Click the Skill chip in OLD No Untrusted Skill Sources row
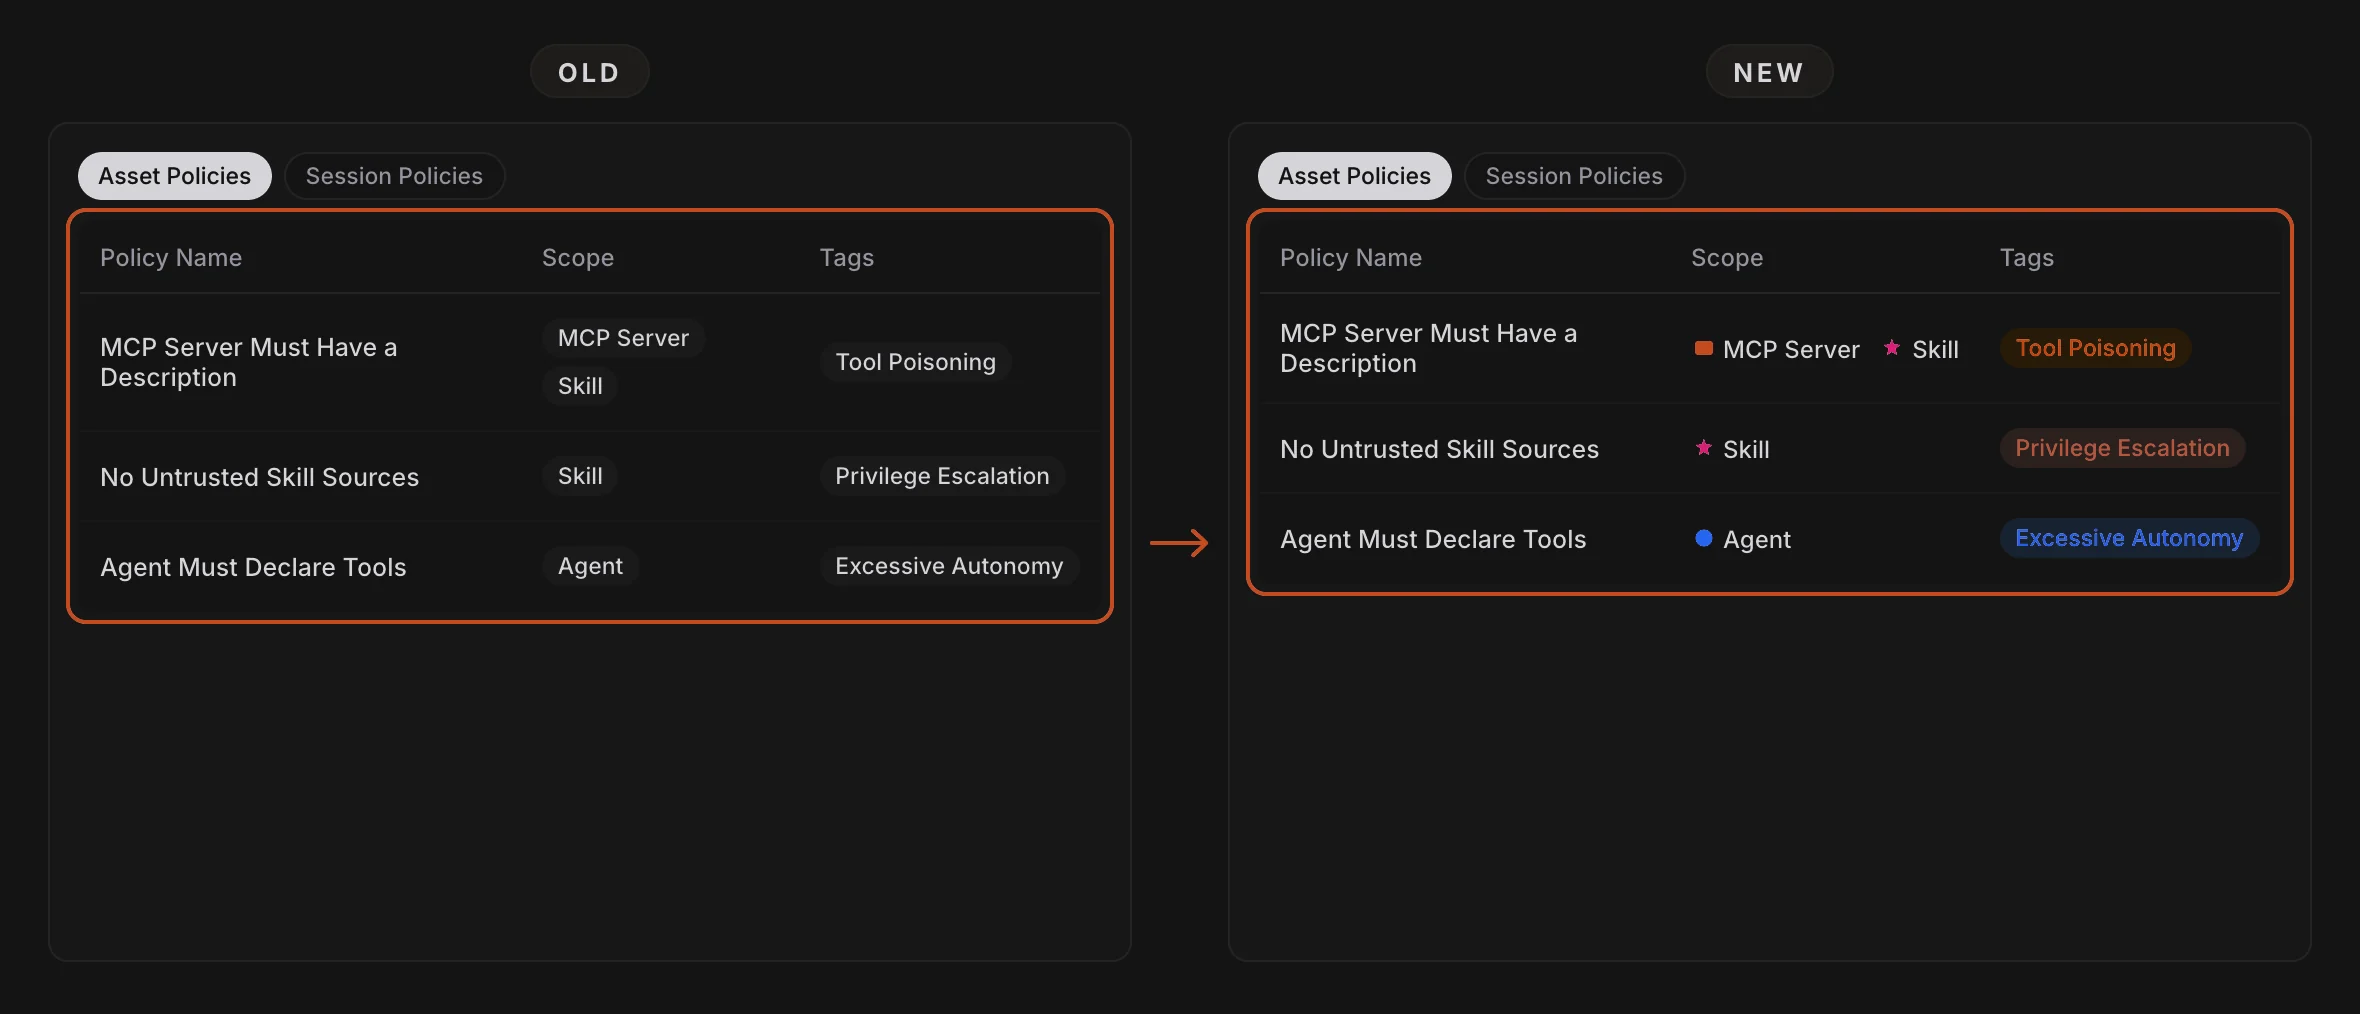The image size is (2360, 1014). (x=580, y=476)
